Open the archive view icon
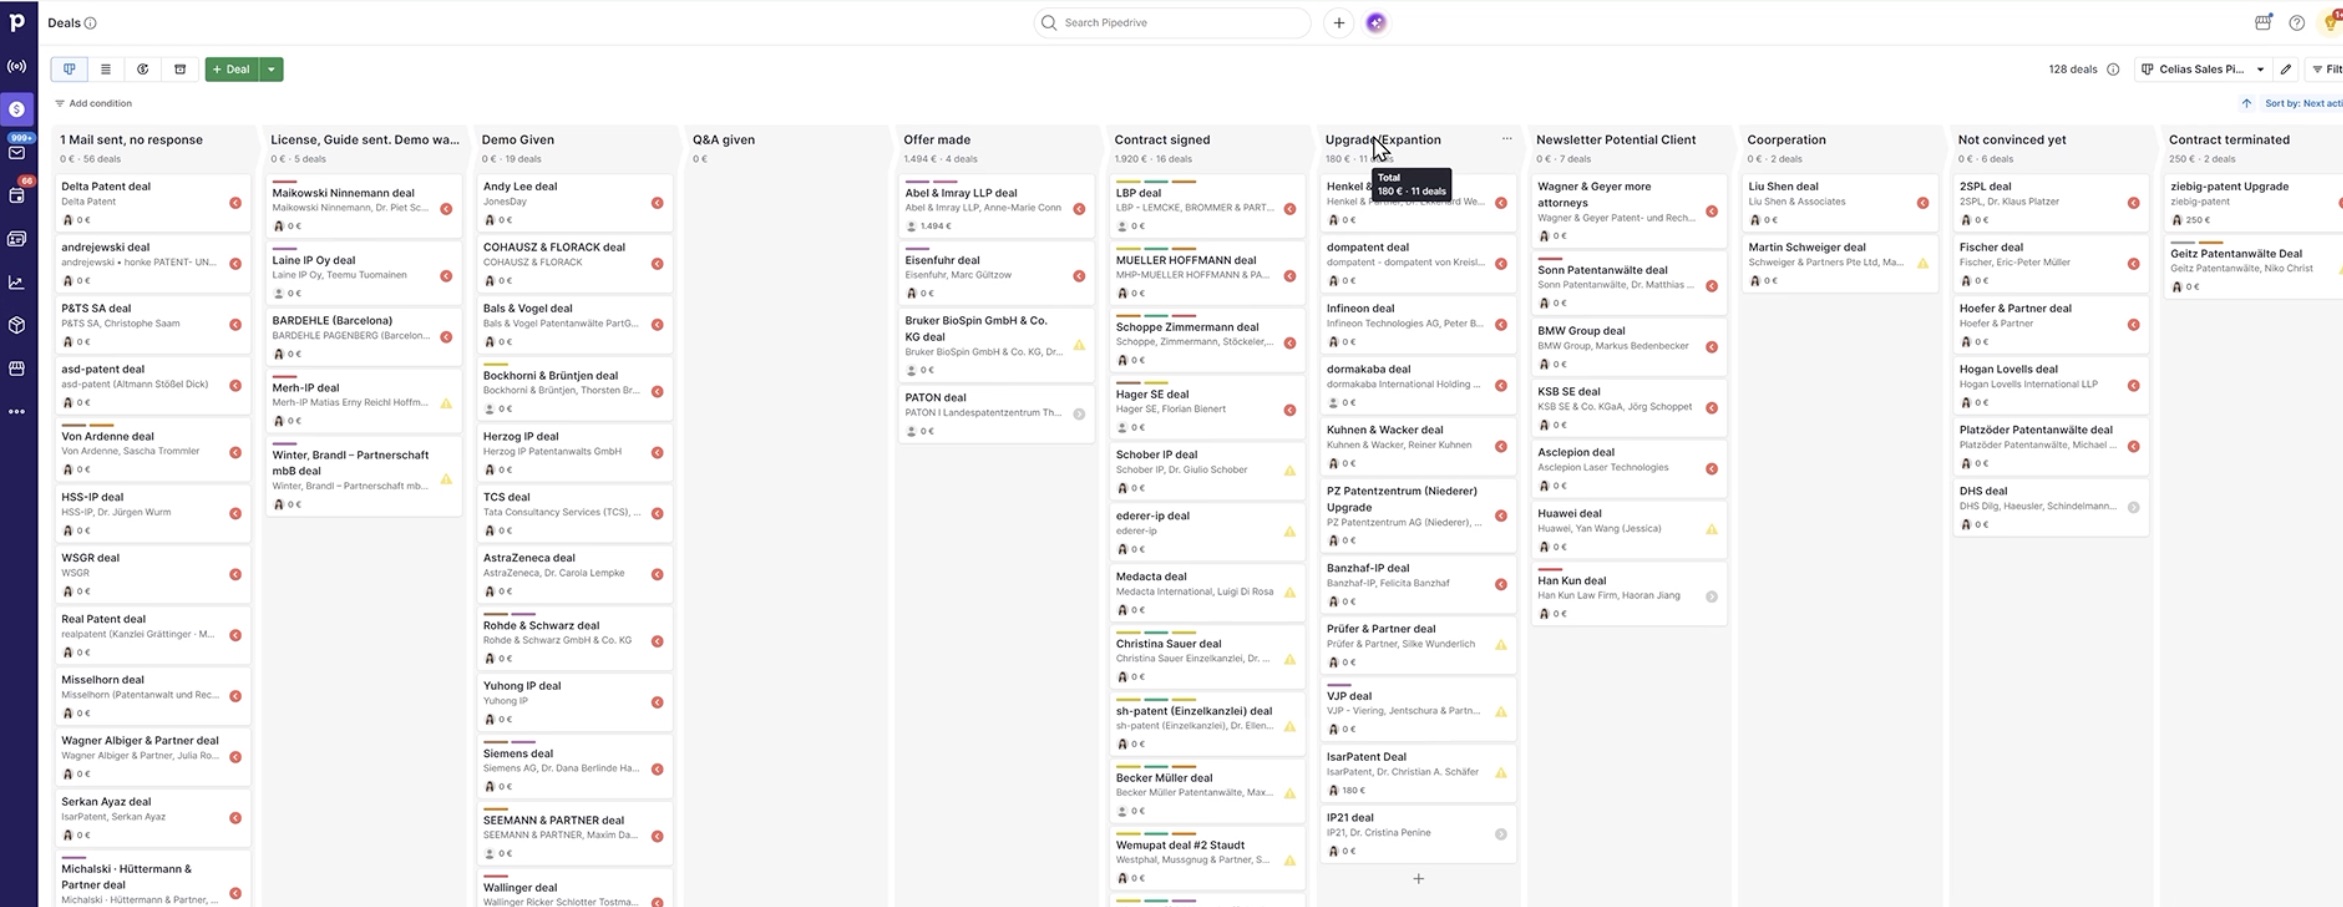This screenshot has height=907, width=2343. [180, 69]
